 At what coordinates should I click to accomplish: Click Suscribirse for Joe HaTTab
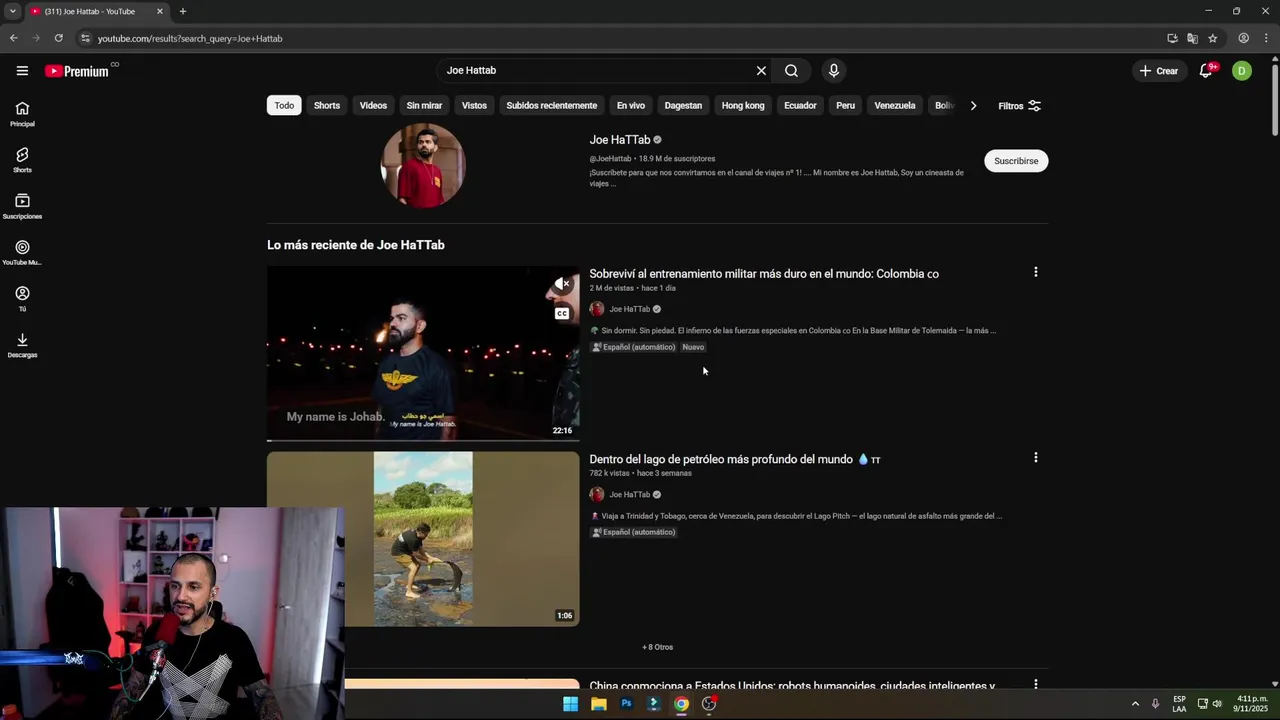coord(1016,161)
